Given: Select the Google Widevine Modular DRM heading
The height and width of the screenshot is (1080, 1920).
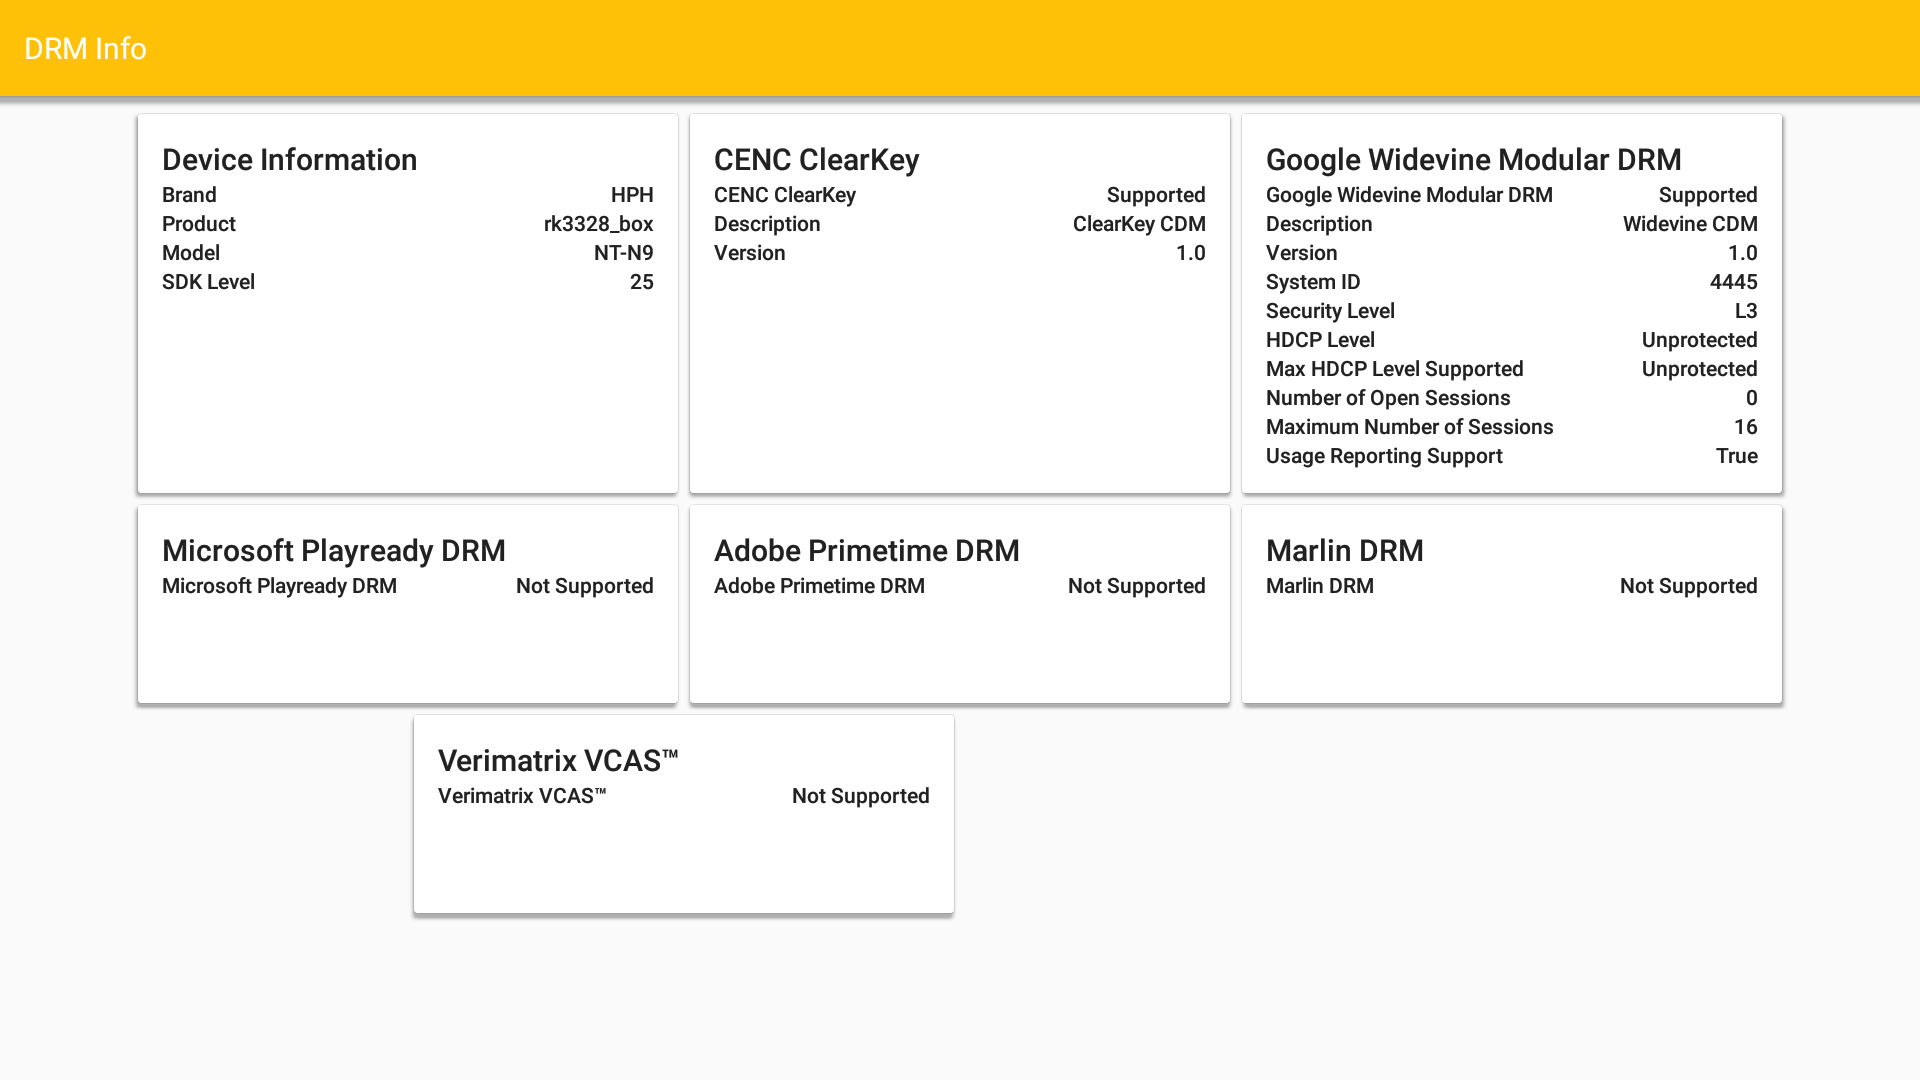Looking at the screenshot, I should tap(1473, 160).
